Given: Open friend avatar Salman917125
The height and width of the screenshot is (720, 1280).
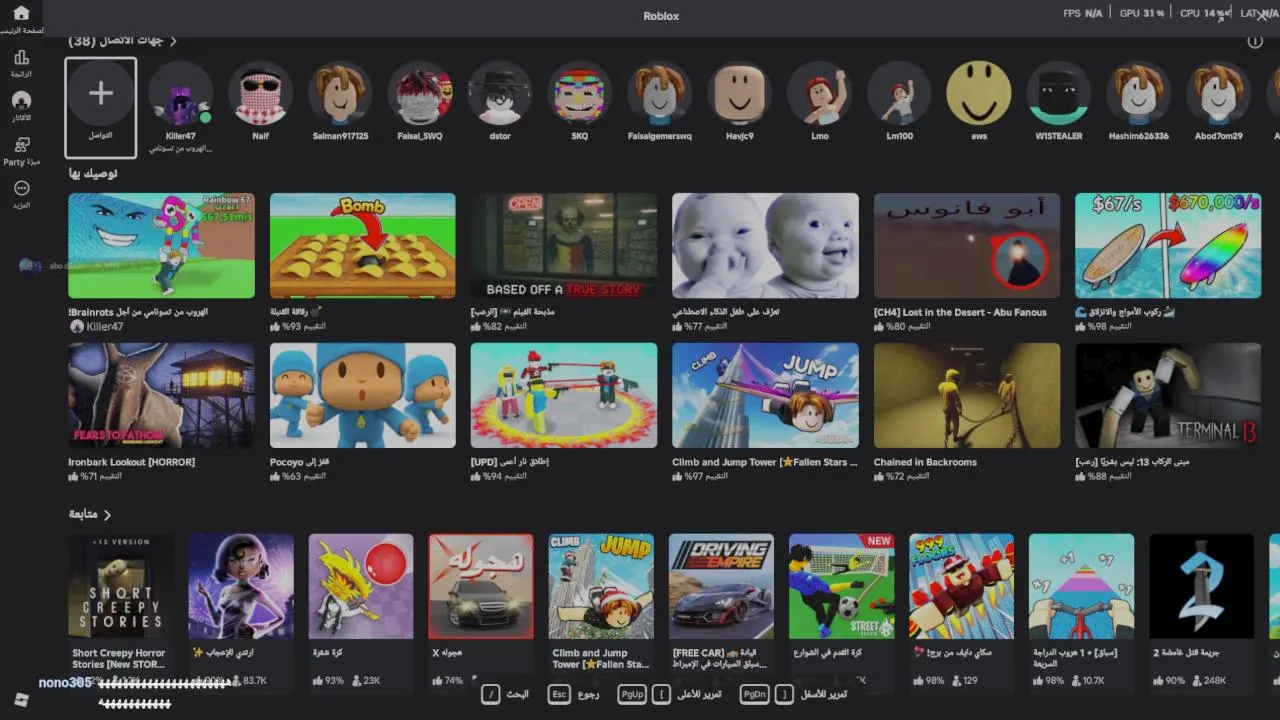Looking at the screenshot, I should [x=340, y=93].
